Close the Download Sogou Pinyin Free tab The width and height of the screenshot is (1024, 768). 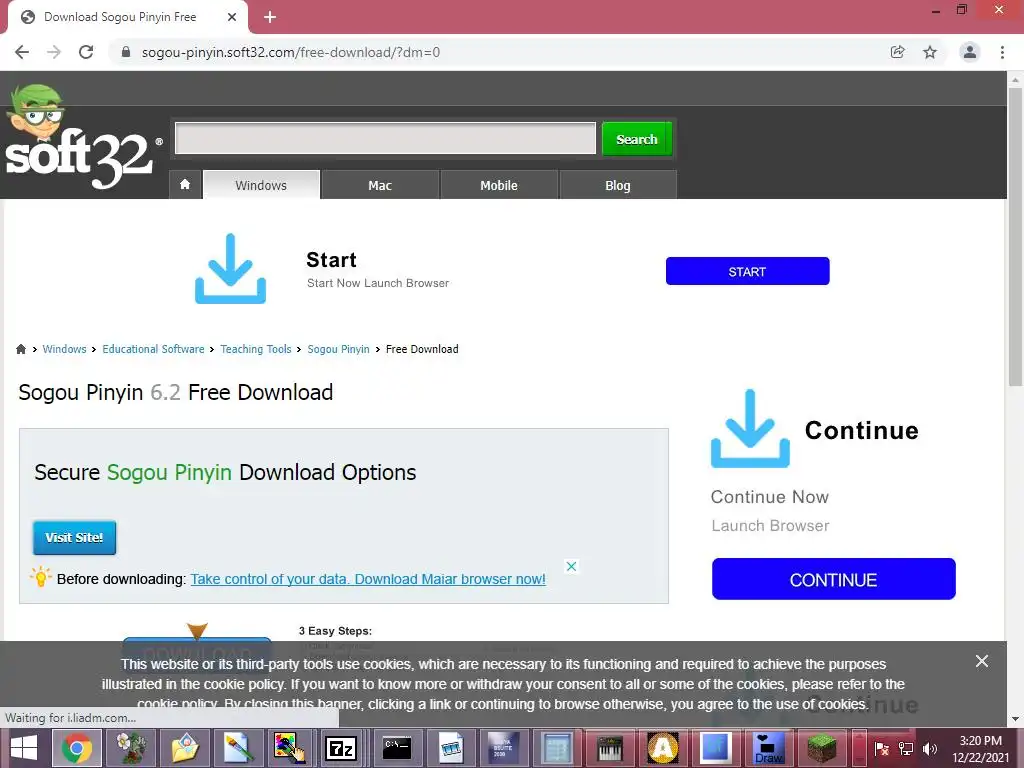click(x=232, y=17)
